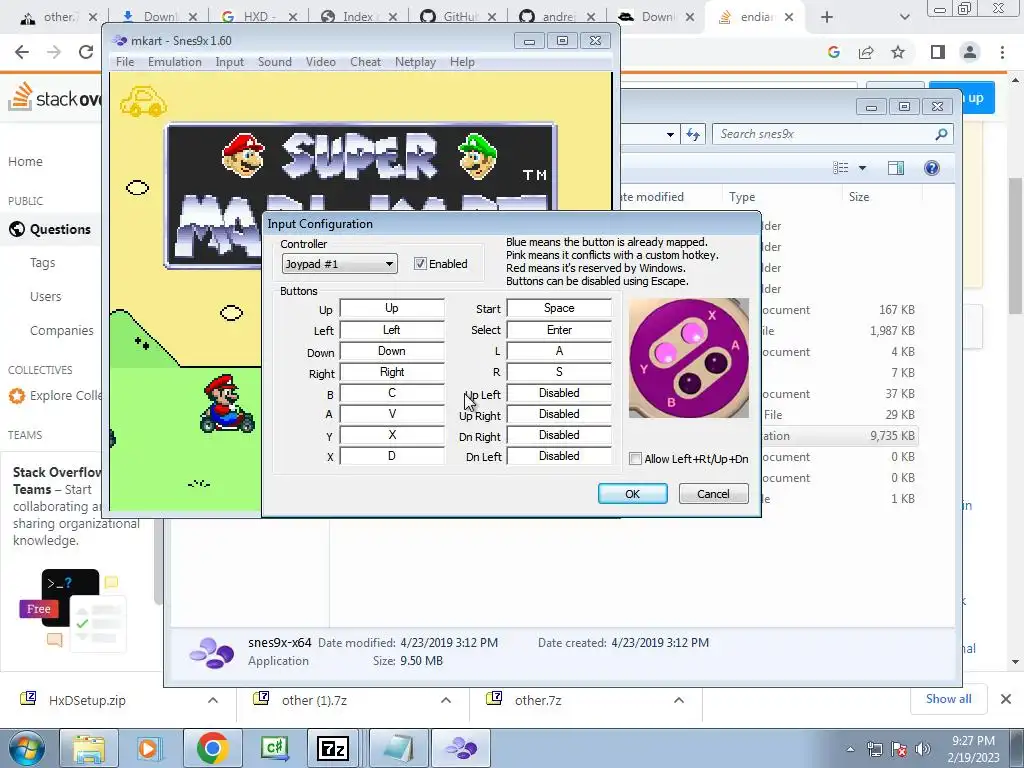This screenshot has height=768, width=1024.
Task: Go back in Chrome browser
Action: pos(22,52)
